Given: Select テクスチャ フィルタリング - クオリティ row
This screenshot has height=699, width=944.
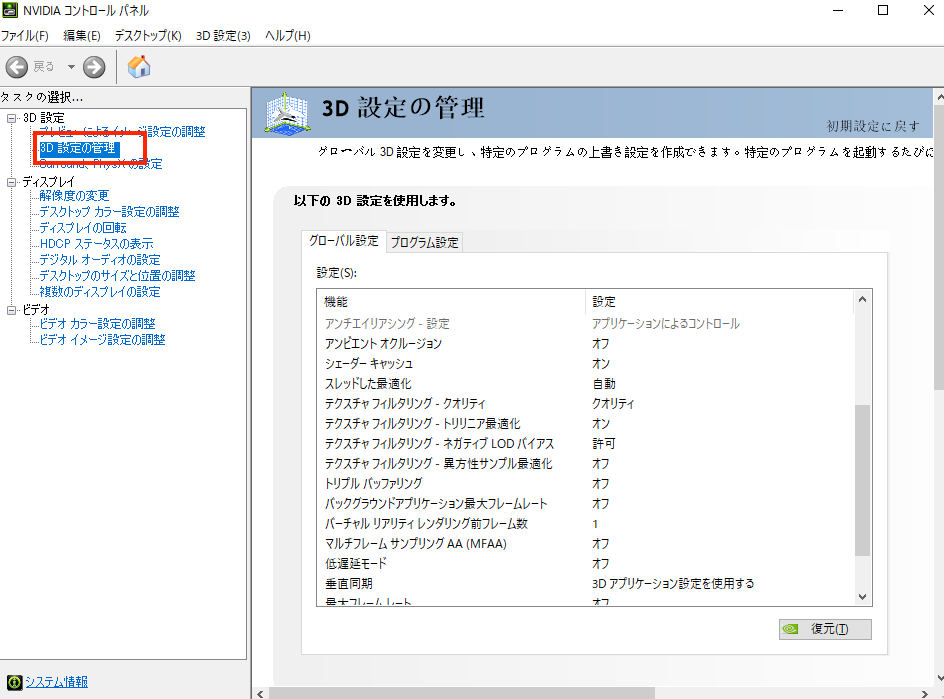Looking at the screenshot, I should pyautogui.click(x=585, y=403).
